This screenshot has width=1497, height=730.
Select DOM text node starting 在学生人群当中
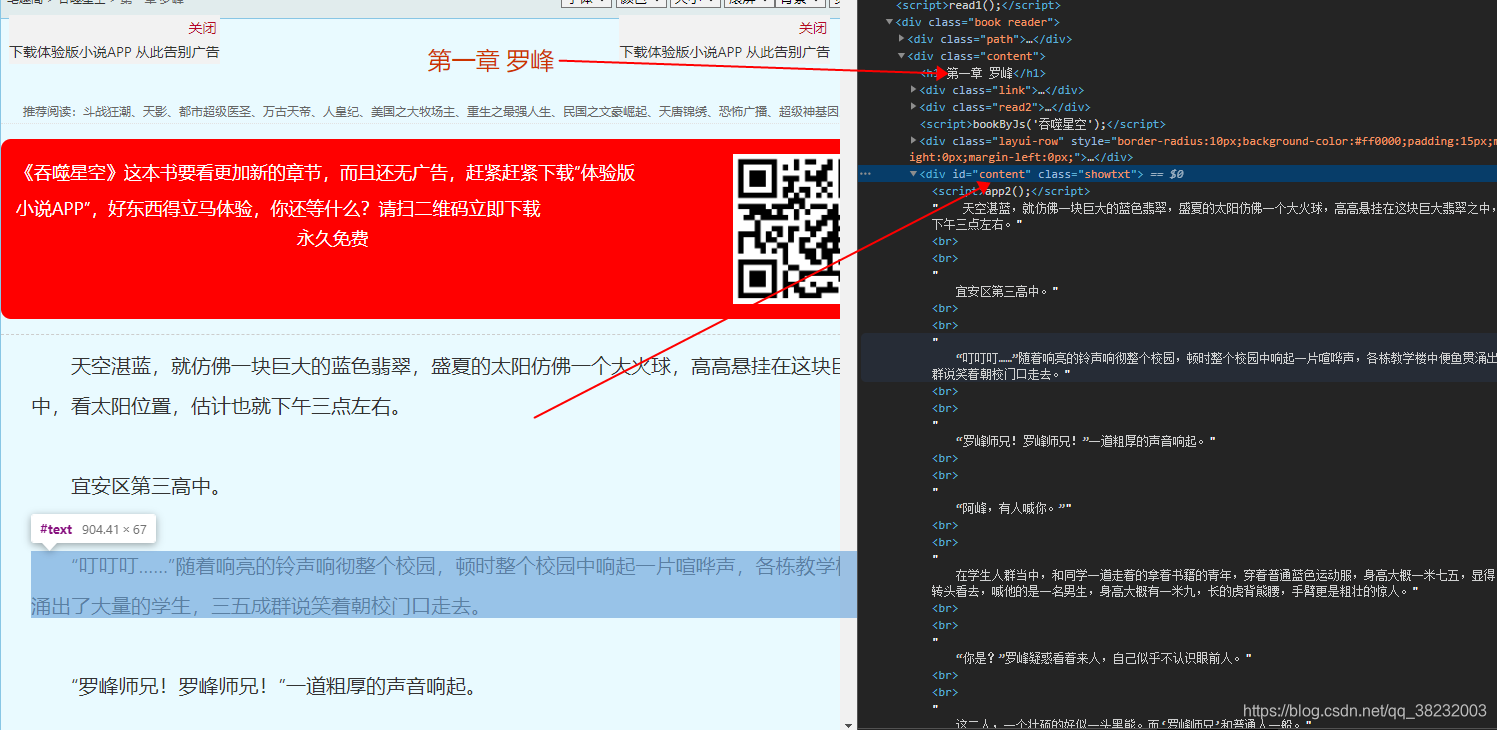1213,583
